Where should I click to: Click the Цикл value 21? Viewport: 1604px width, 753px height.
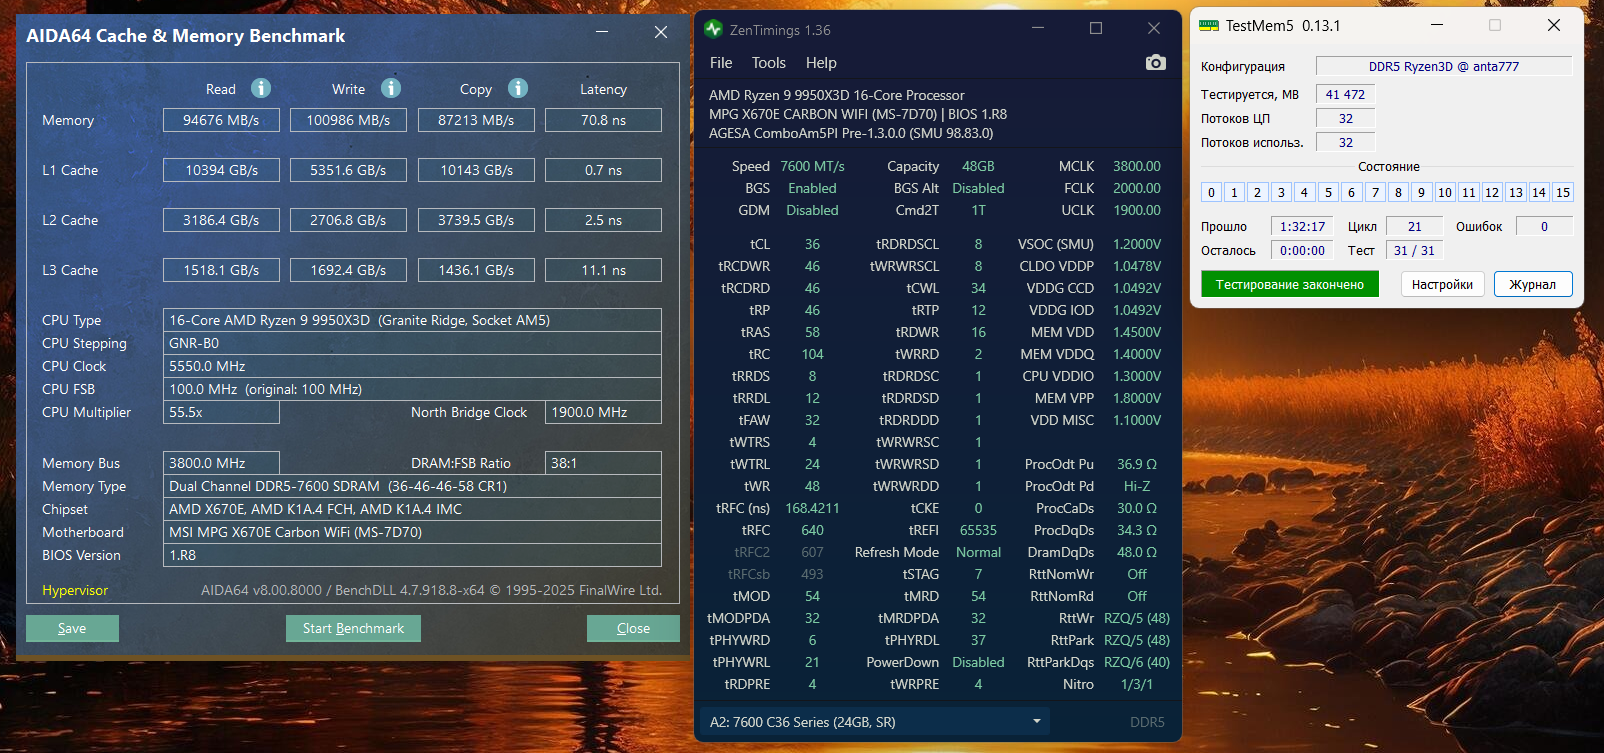click(1414, 227)
